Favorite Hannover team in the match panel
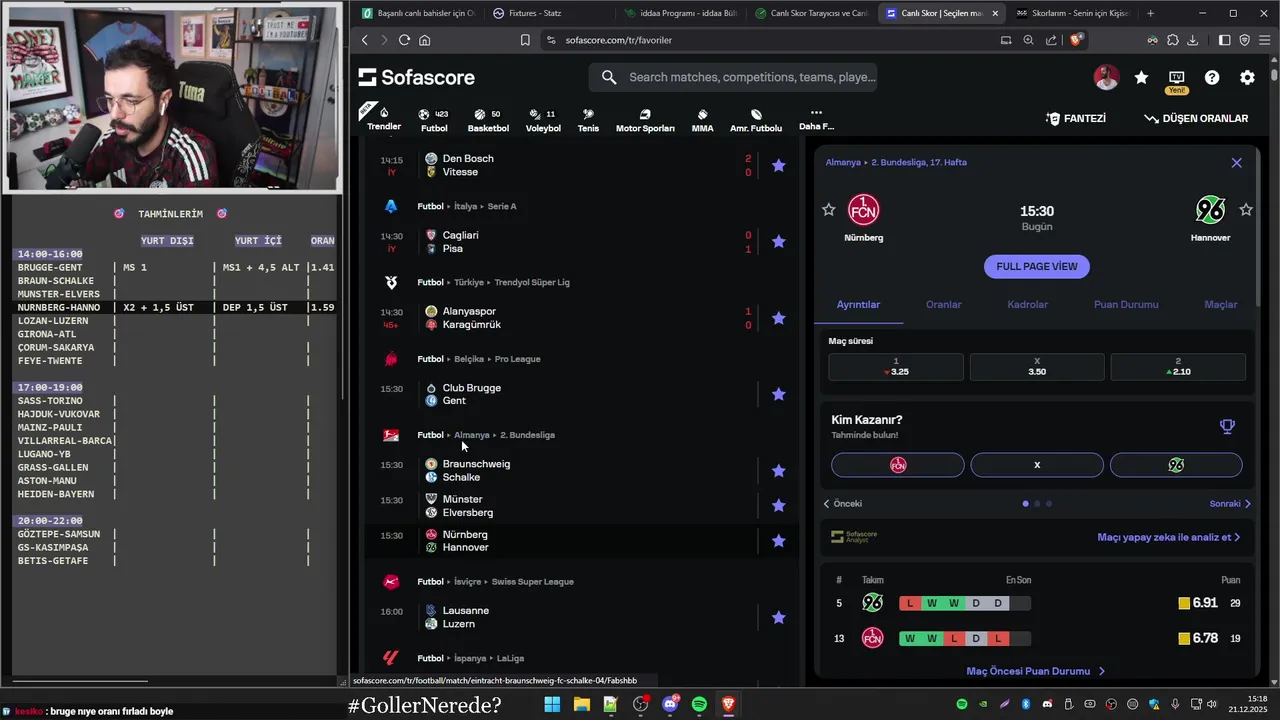This screenshot has height=720, width=1280. [1246, 209]
